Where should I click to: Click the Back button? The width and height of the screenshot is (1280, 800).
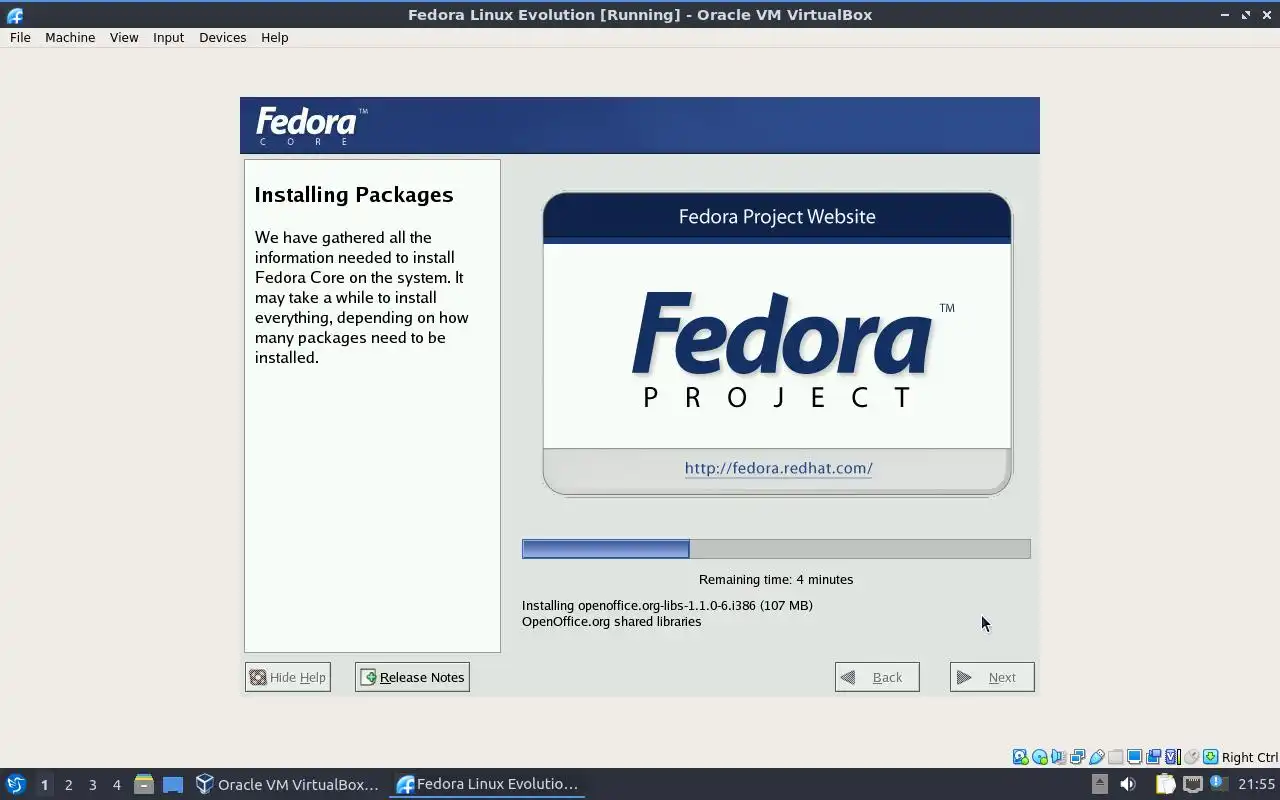click(x=877, y=677)
